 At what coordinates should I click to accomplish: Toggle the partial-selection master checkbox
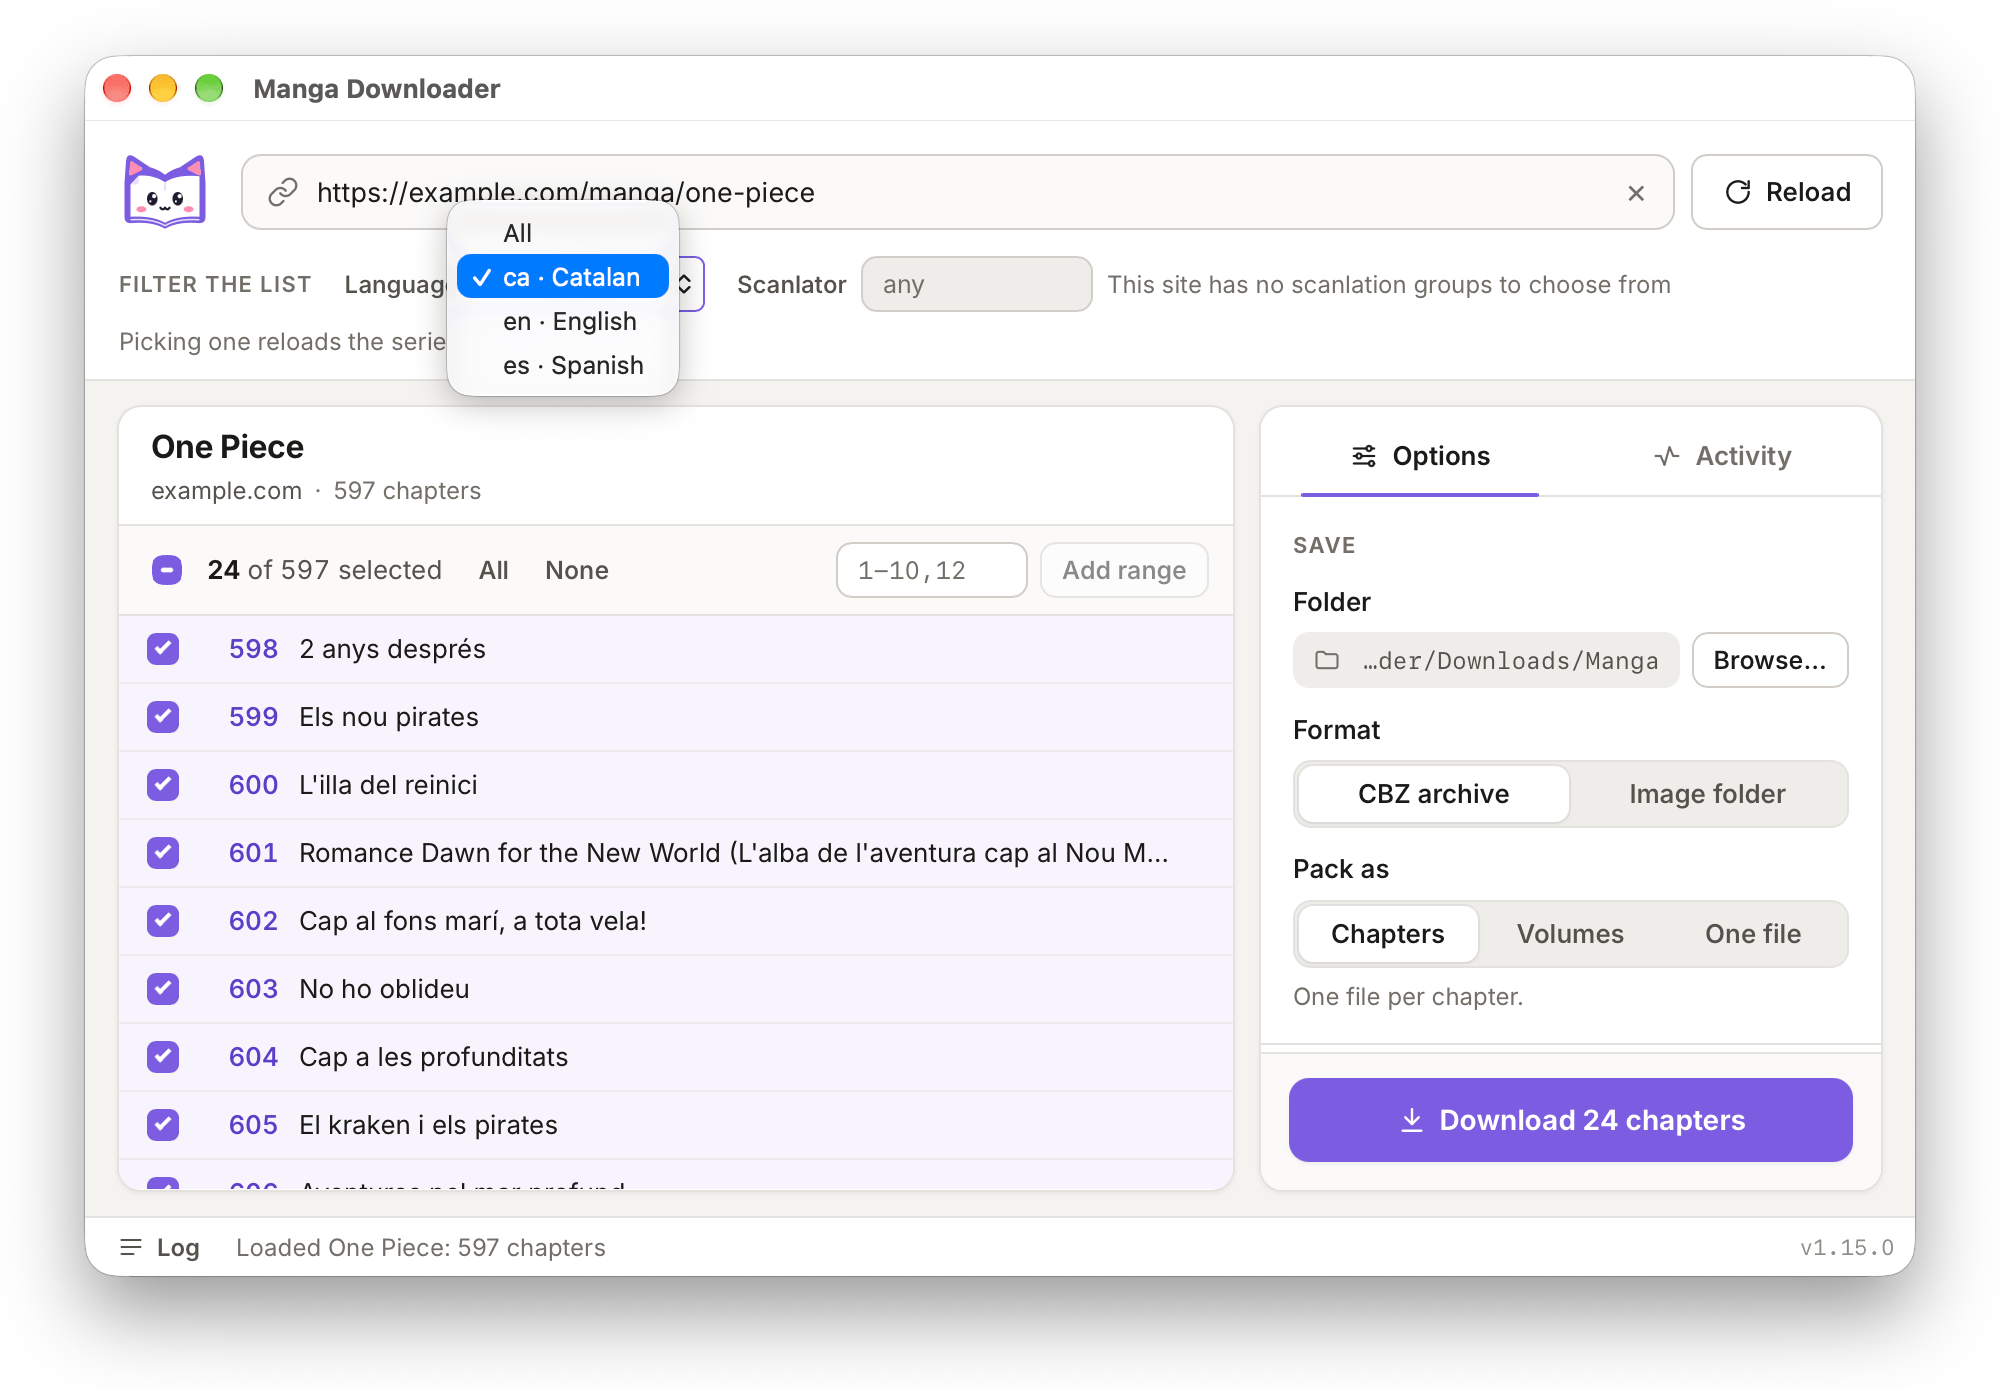[x=167, y=570]
